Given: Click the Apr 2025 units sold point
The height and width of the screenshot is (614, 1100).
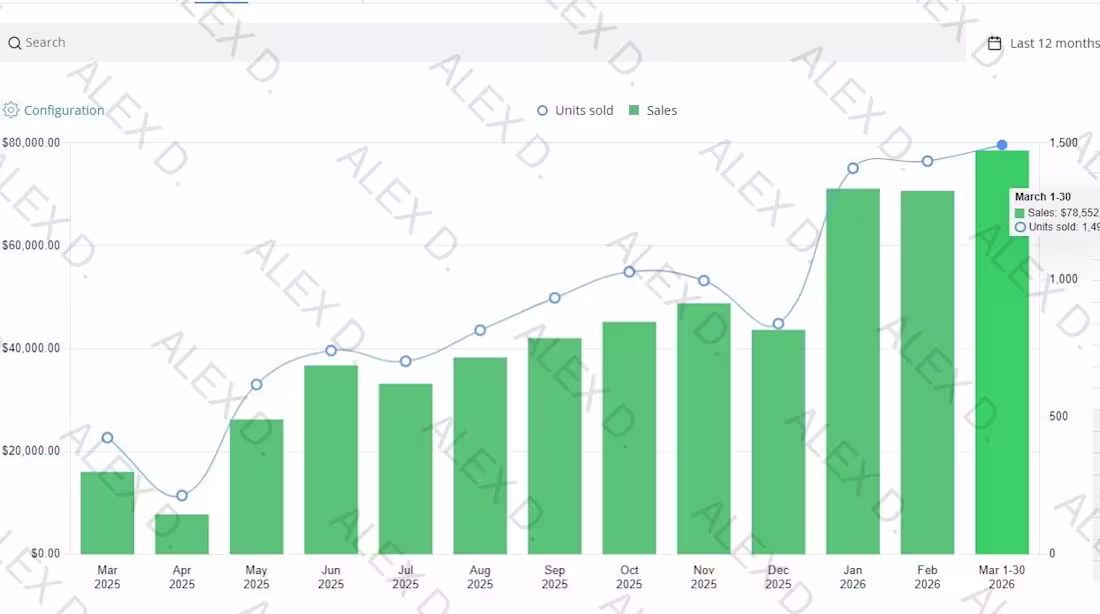Looking at the screenshot, I should (182, 495).
